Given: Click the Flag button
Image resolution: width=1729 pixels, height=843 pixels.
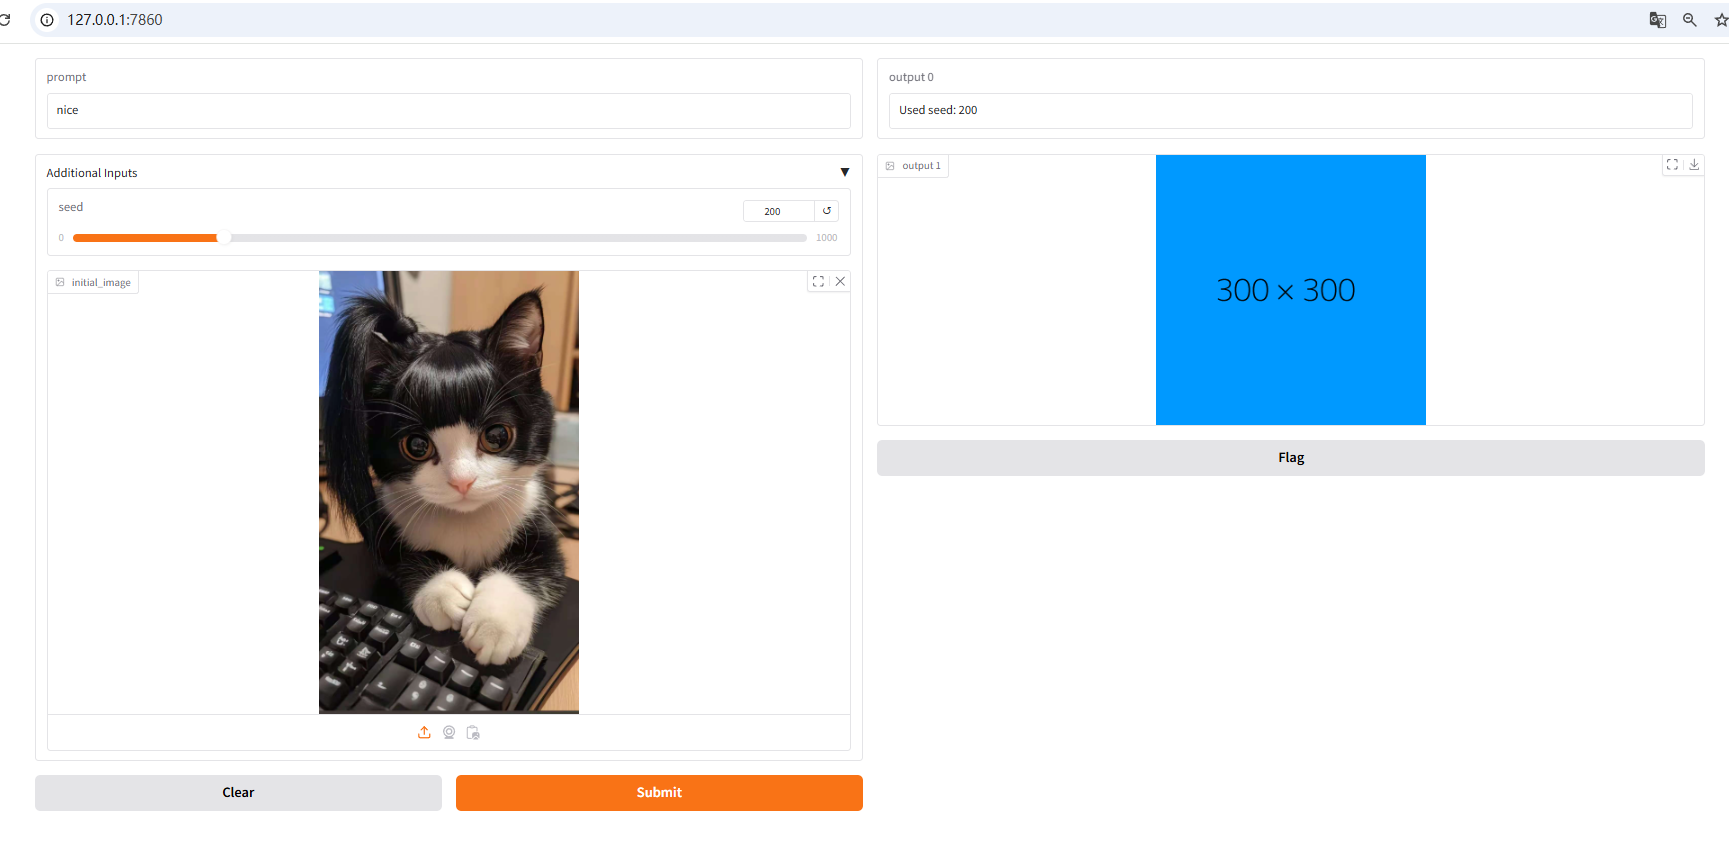Looking at the screenshot, I should click(x=1290, y=458).
